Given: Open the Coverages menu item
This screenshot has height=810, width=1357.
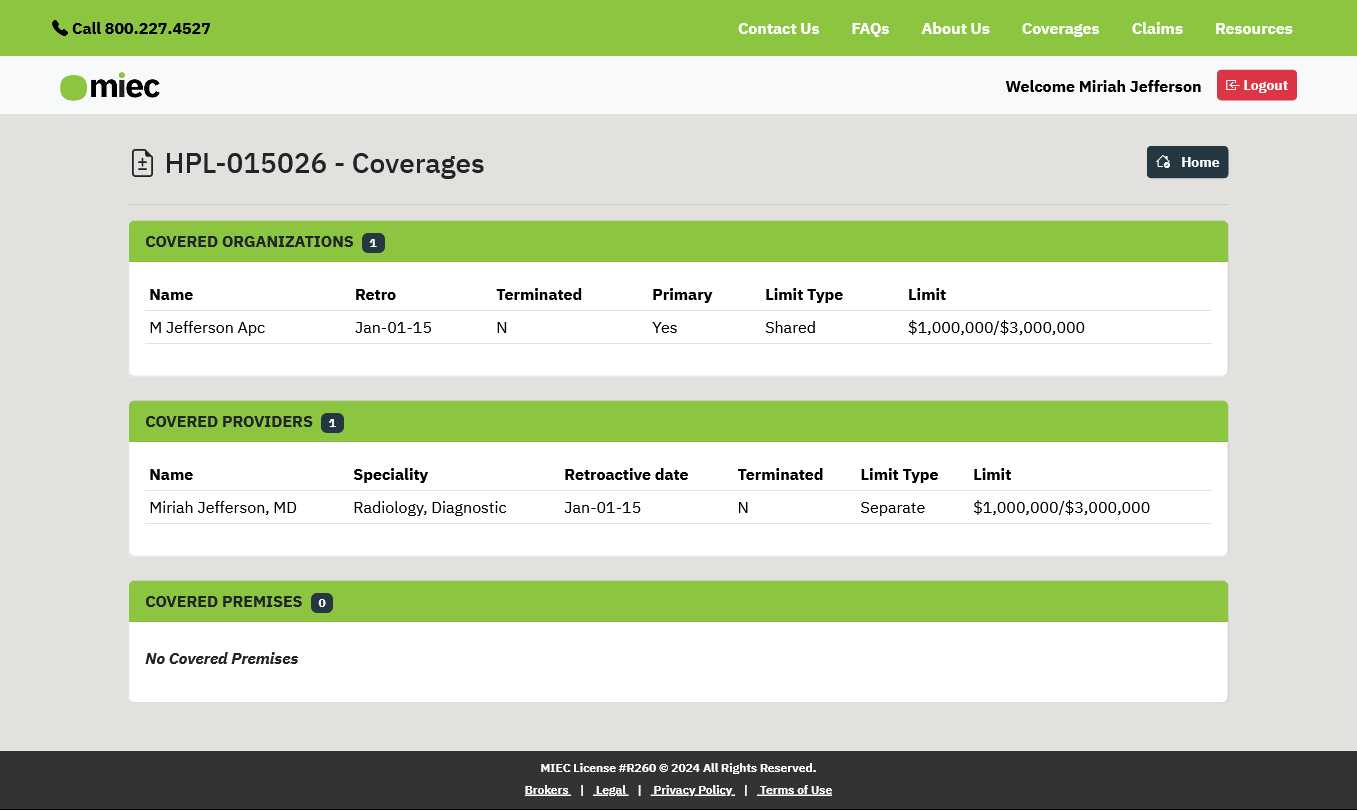Looking at the screenshot, I should coord(1060,28).
